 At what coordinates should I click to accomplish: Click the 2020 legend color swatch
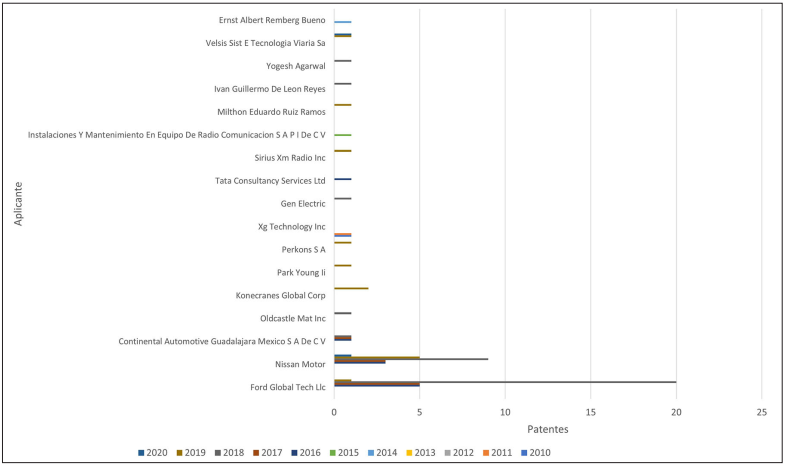click(x=141, y=453)
